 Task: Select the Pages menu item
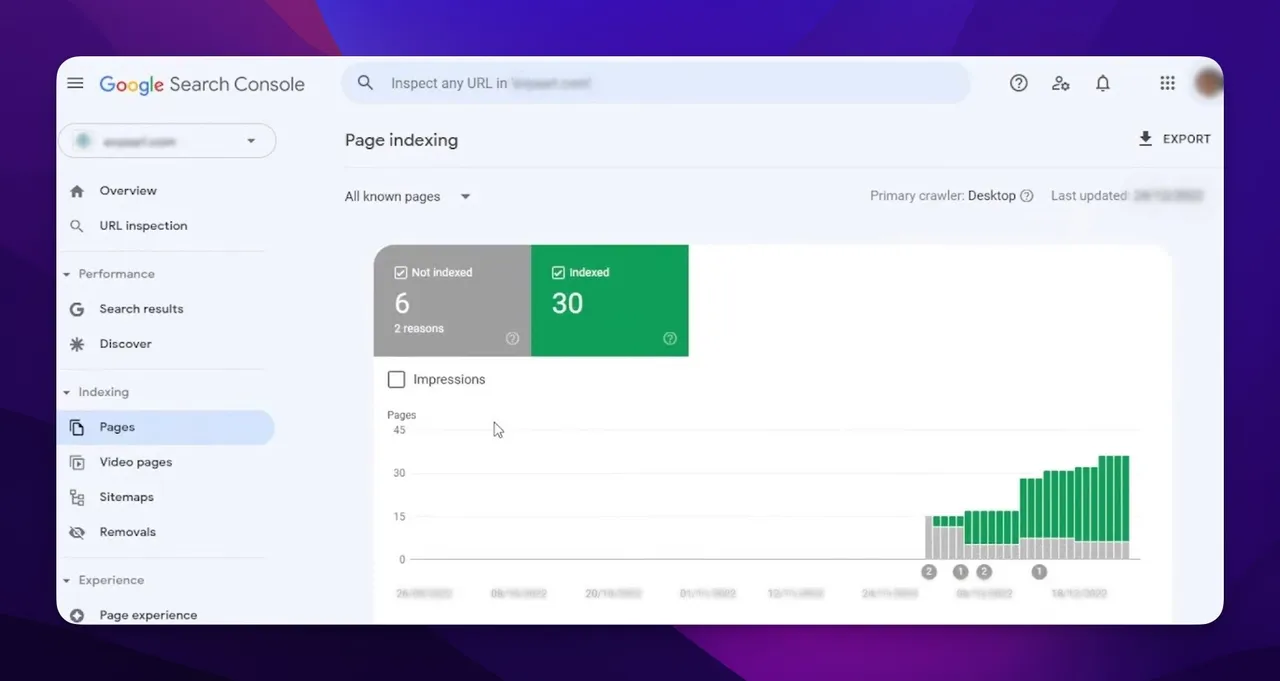coord(166,427)
